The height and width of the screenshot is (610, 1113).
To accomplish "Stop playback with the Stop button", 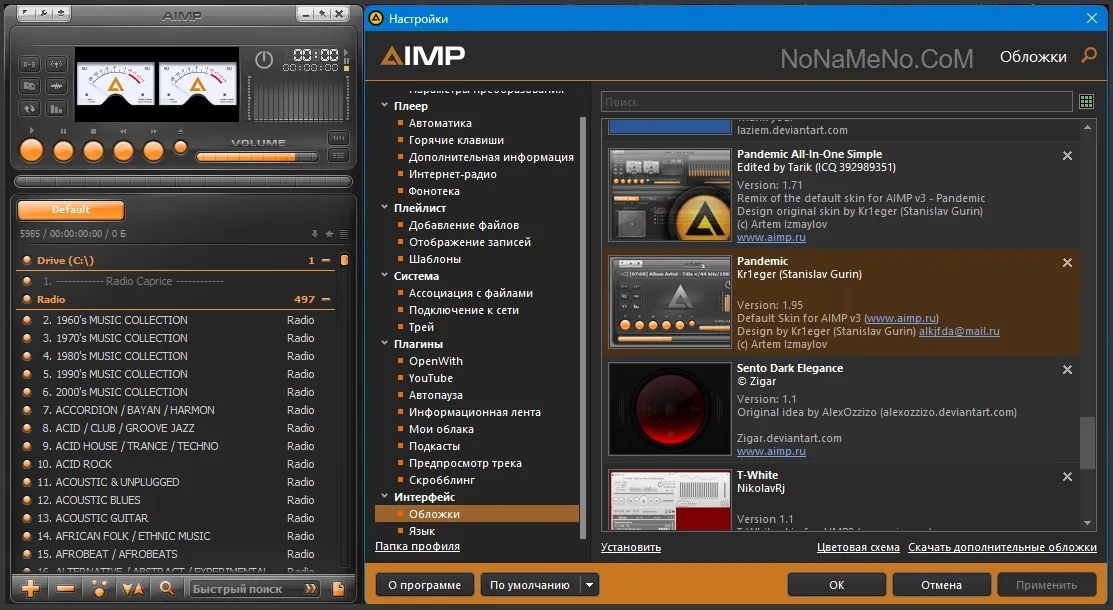I will tap(94, 151).
